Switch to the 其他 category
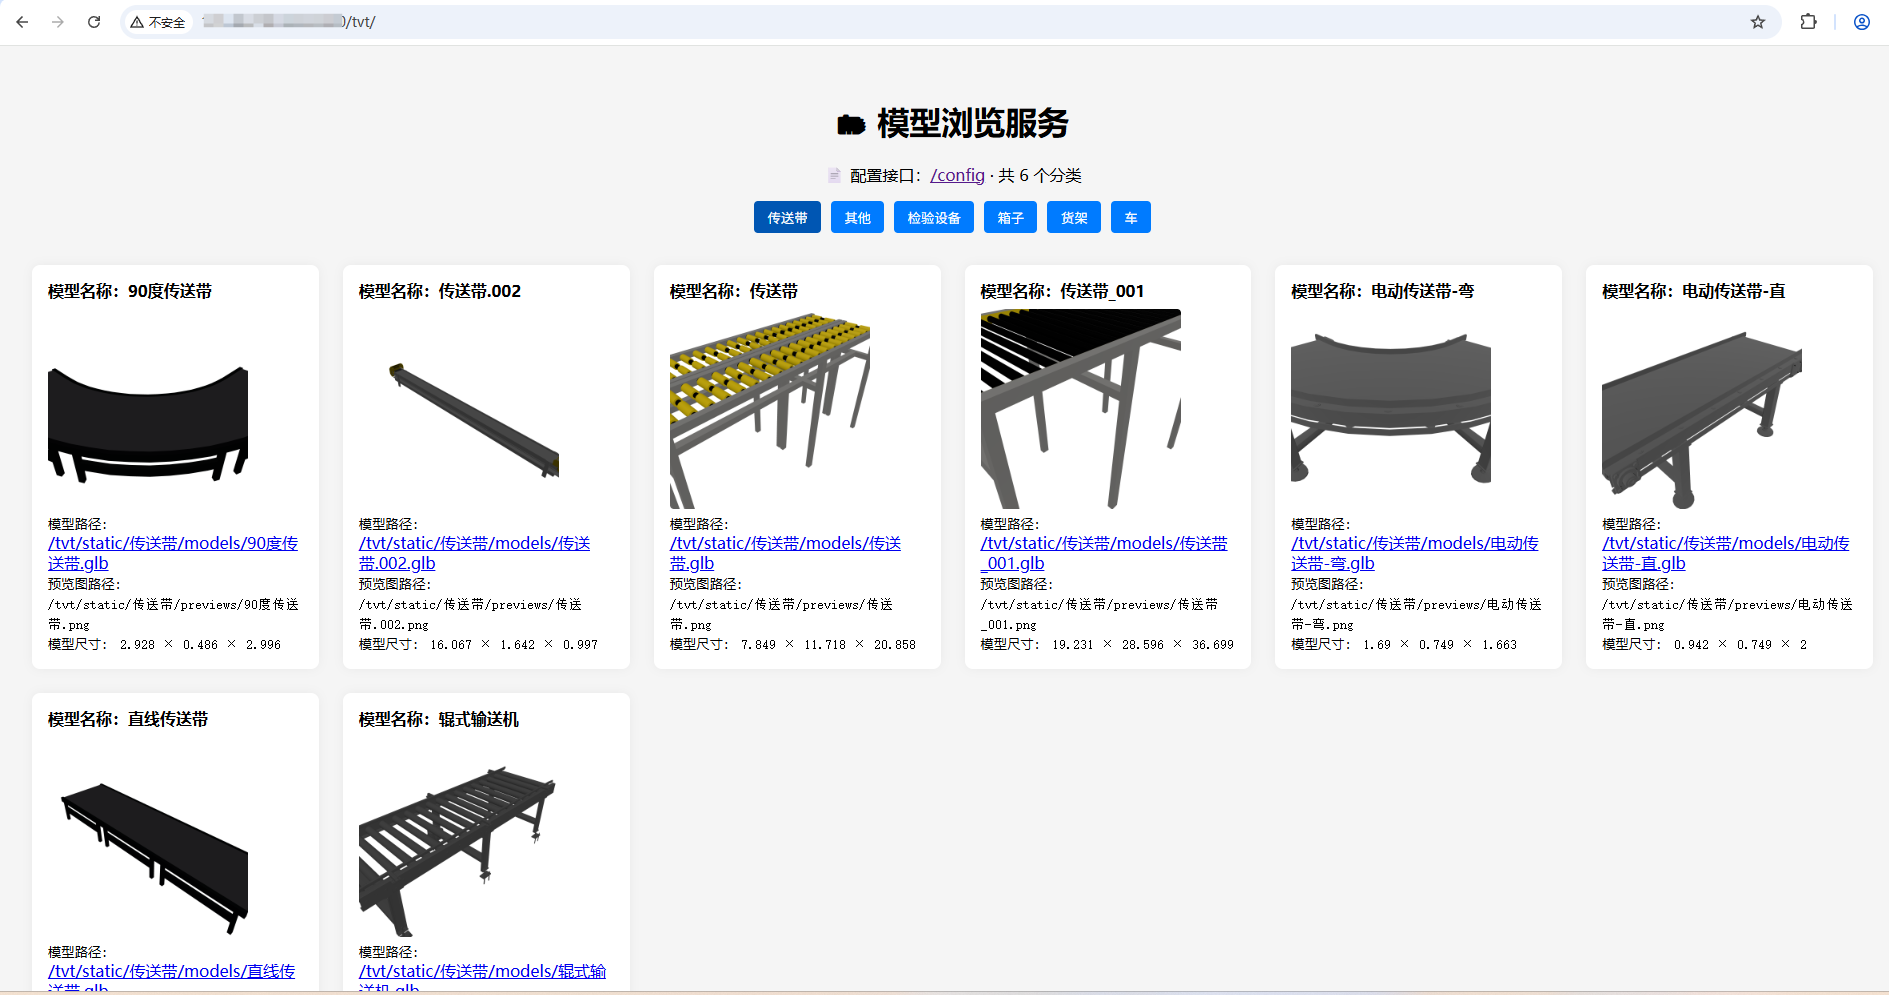 click(x=857, y=218)
